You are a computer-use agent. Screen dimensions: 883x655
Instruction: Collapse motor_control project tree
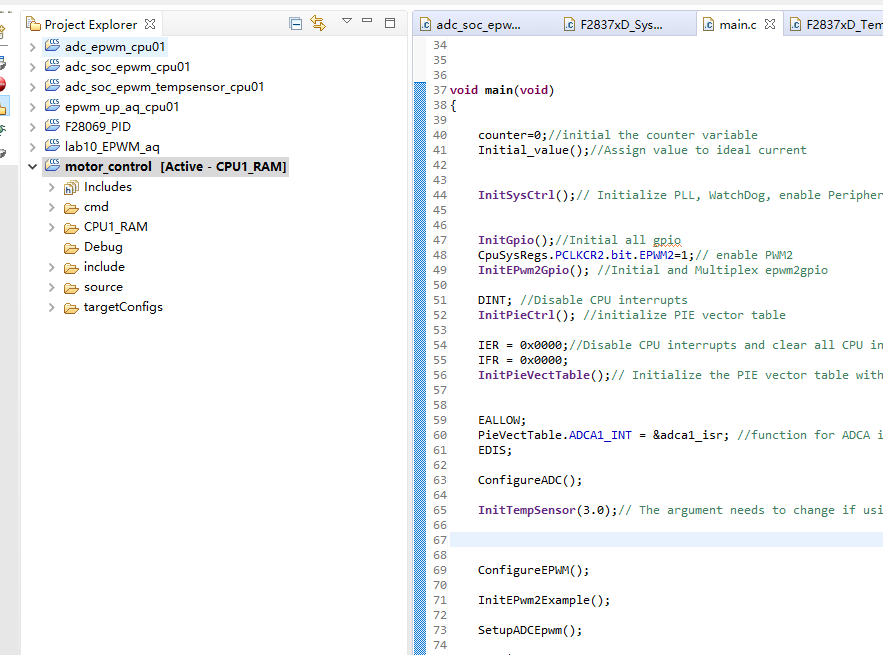[x=33, y=167]
